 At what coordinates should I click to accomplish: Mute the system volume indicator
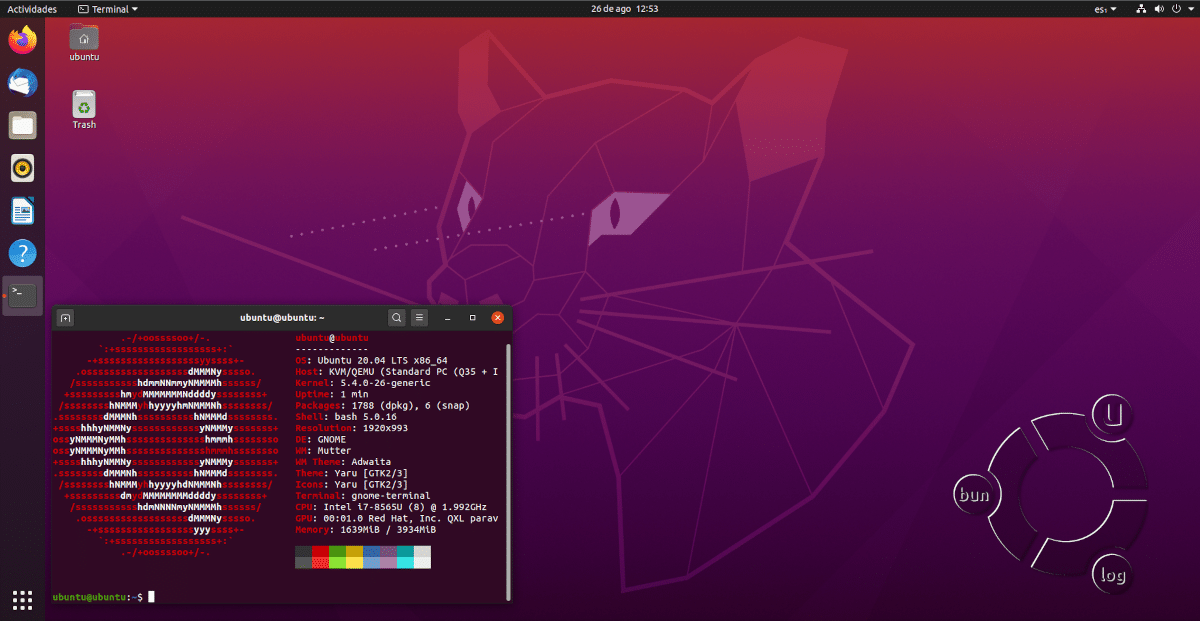pos(1160,8)
